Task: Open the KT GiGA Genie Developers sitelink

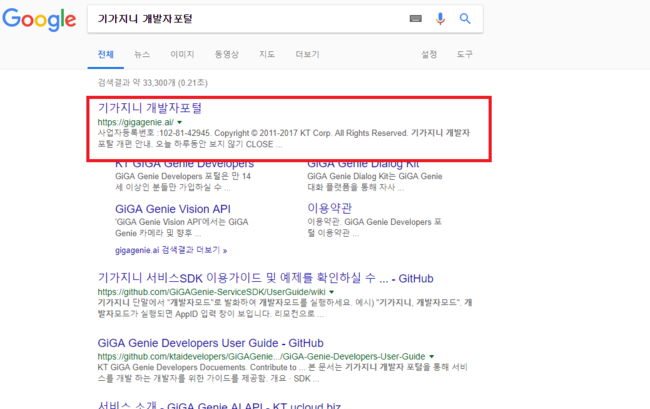Action: (x=184, y=165)
